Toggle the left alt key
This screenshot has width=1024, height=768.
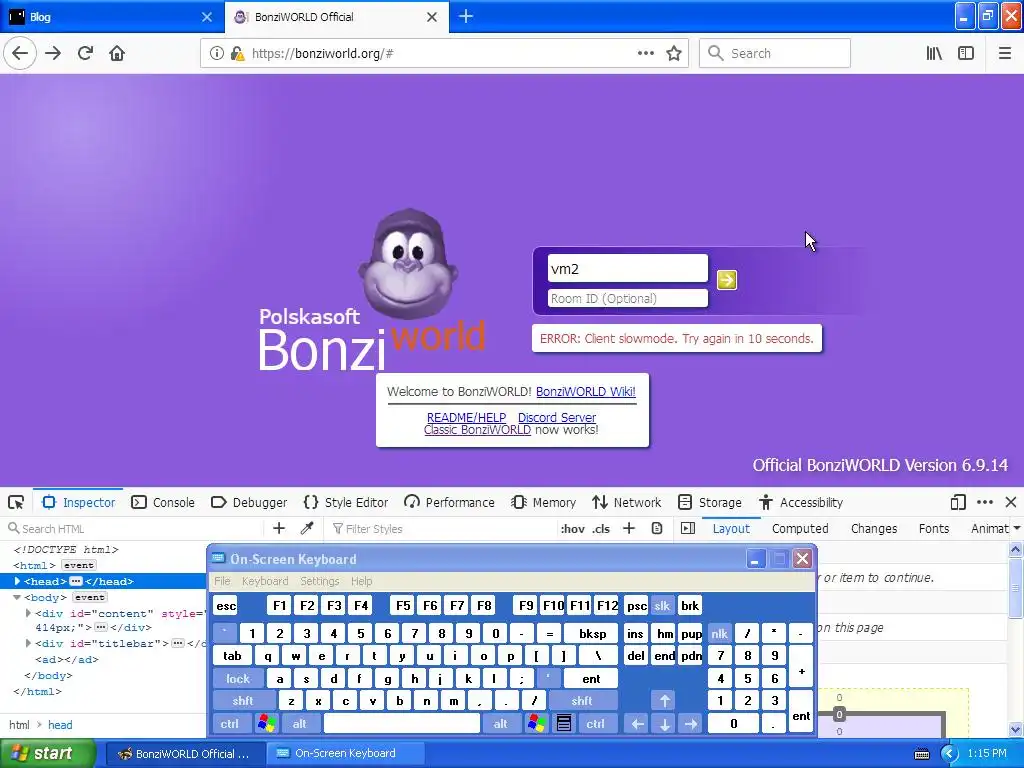pos(300,724)
